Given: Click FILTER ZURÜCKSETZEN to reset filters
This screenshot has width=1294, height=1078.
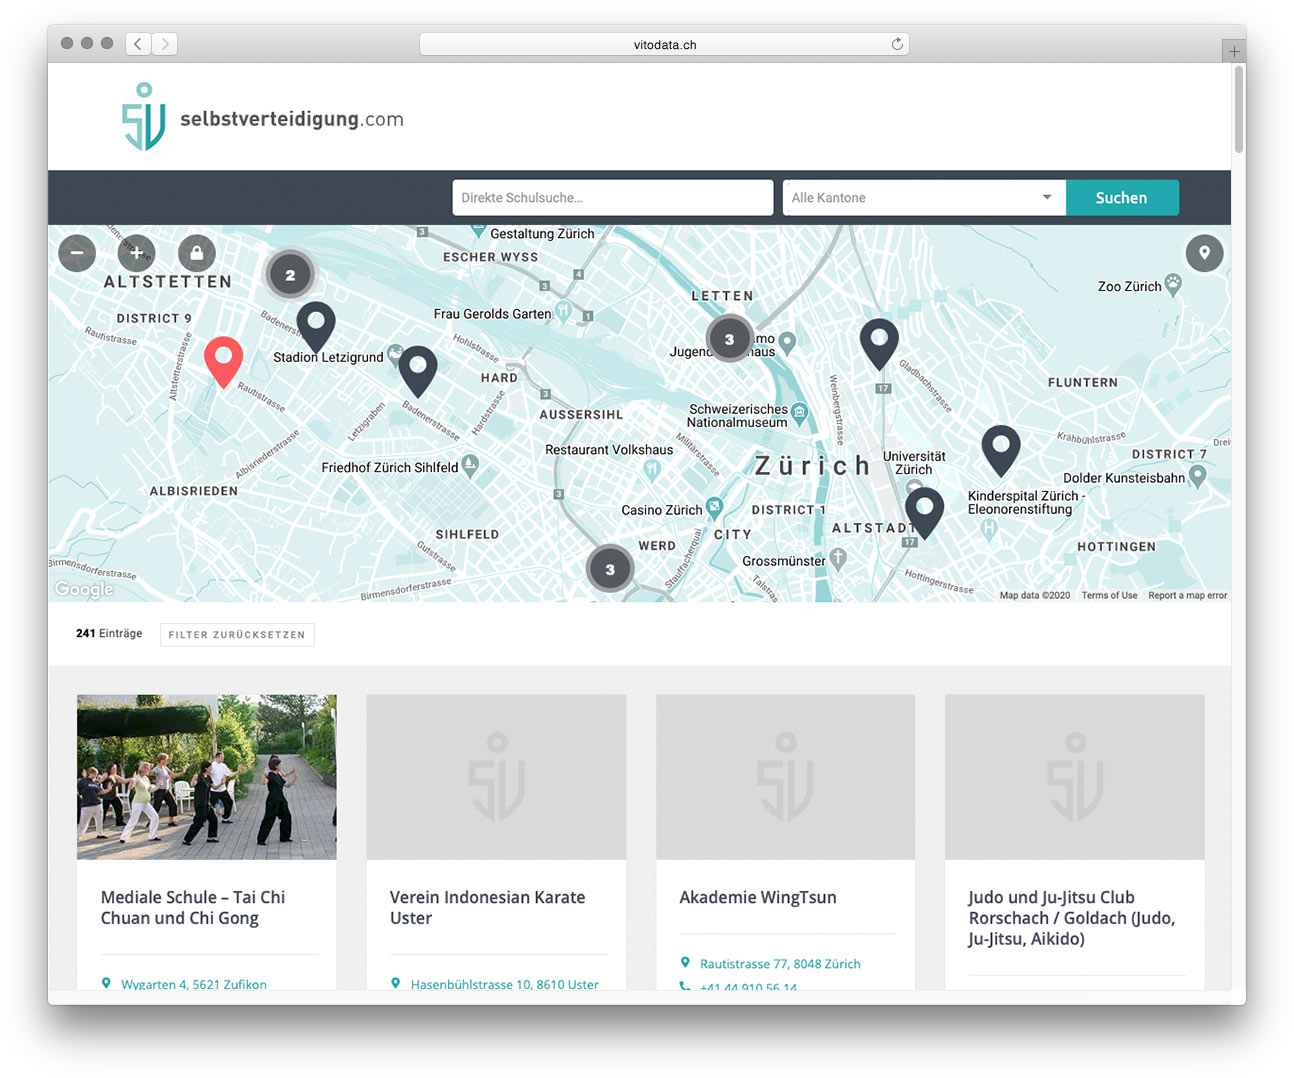Looking at the screenshot, I should [237, 635].
